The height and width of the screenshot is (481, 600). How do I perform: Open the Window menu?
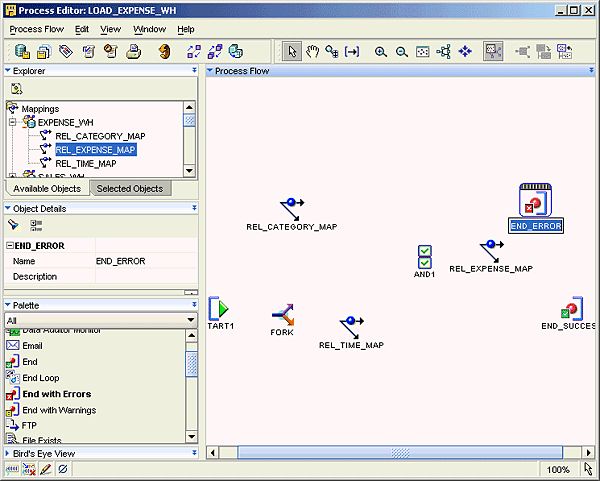coord(150,29)
